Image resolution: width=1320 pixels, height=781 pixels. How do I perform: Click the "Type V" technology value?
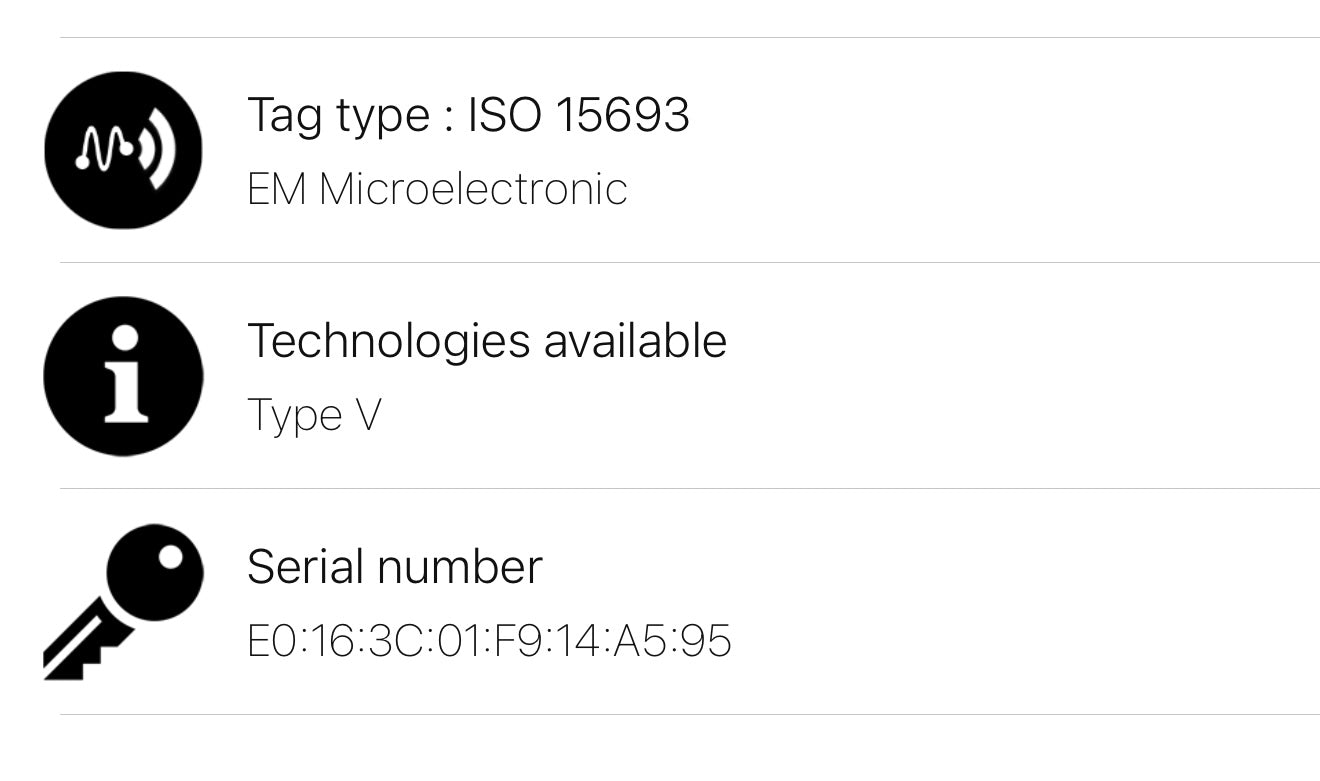pyautogui.click(x=314, y=415)
